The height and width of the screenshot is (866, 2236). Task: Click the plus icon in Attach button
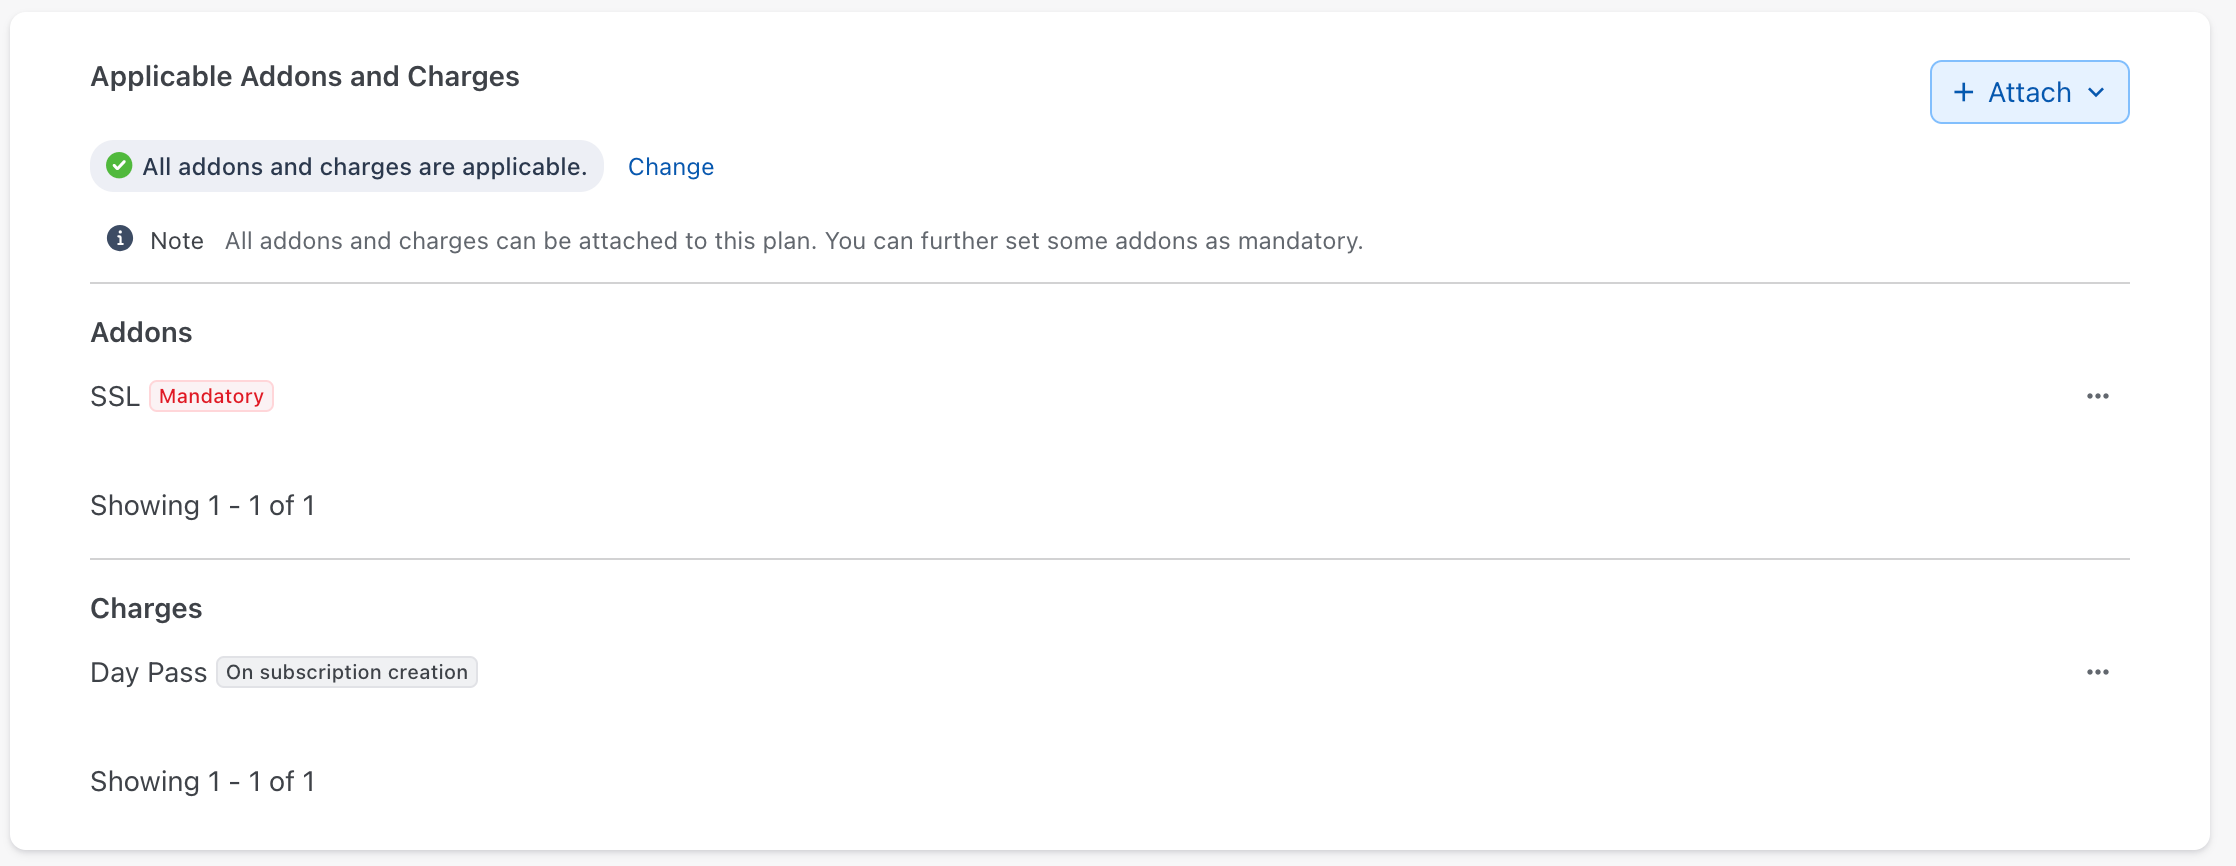click(1963, 92)
